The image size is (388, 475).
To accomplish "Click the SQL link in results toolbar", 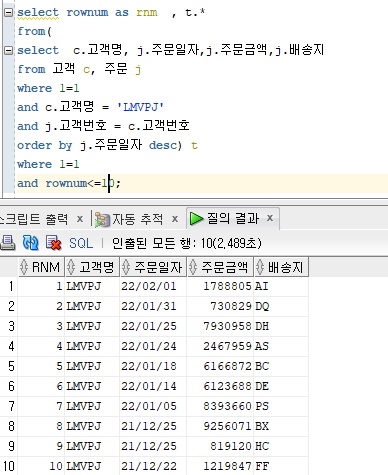I will pos(81,243).
